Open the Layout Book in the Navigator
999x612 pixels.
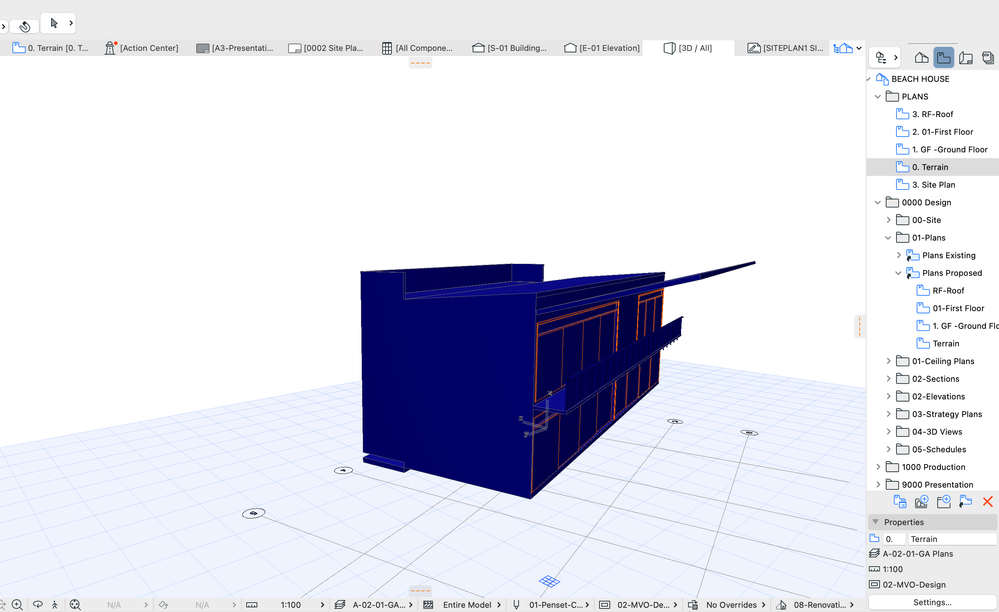(965, 57)
